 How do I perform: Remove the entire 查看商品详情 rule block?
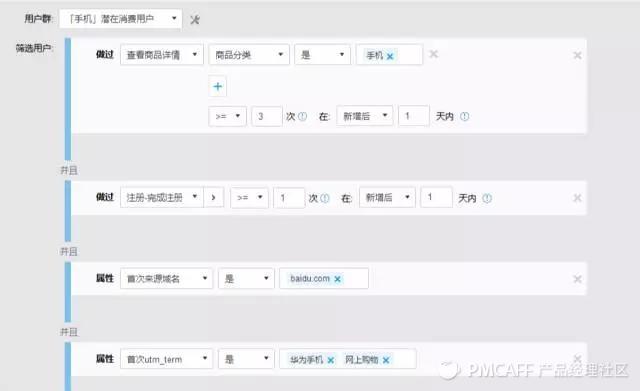[577, 55]
